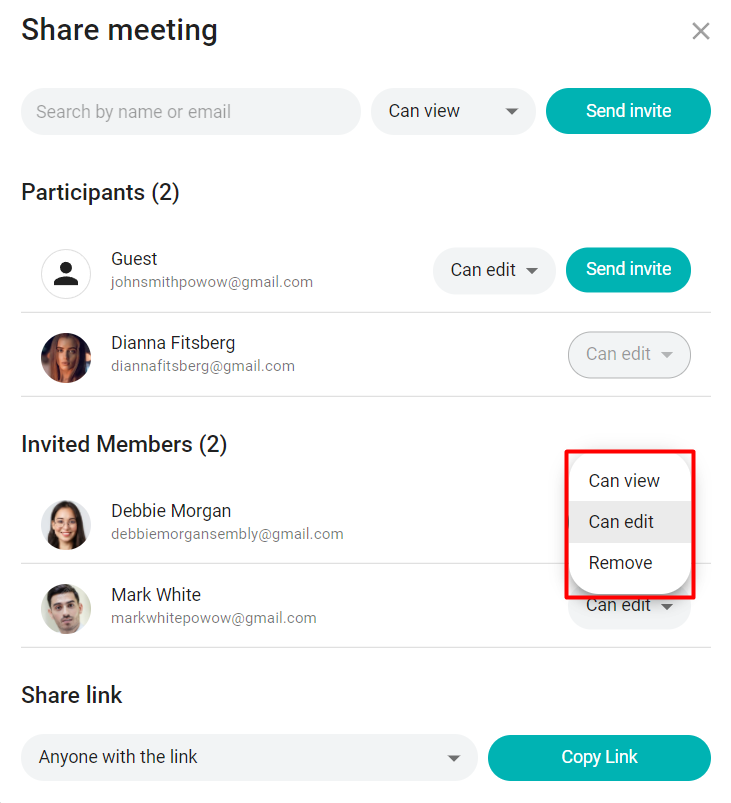Send invite to the Guest participant

628,270
